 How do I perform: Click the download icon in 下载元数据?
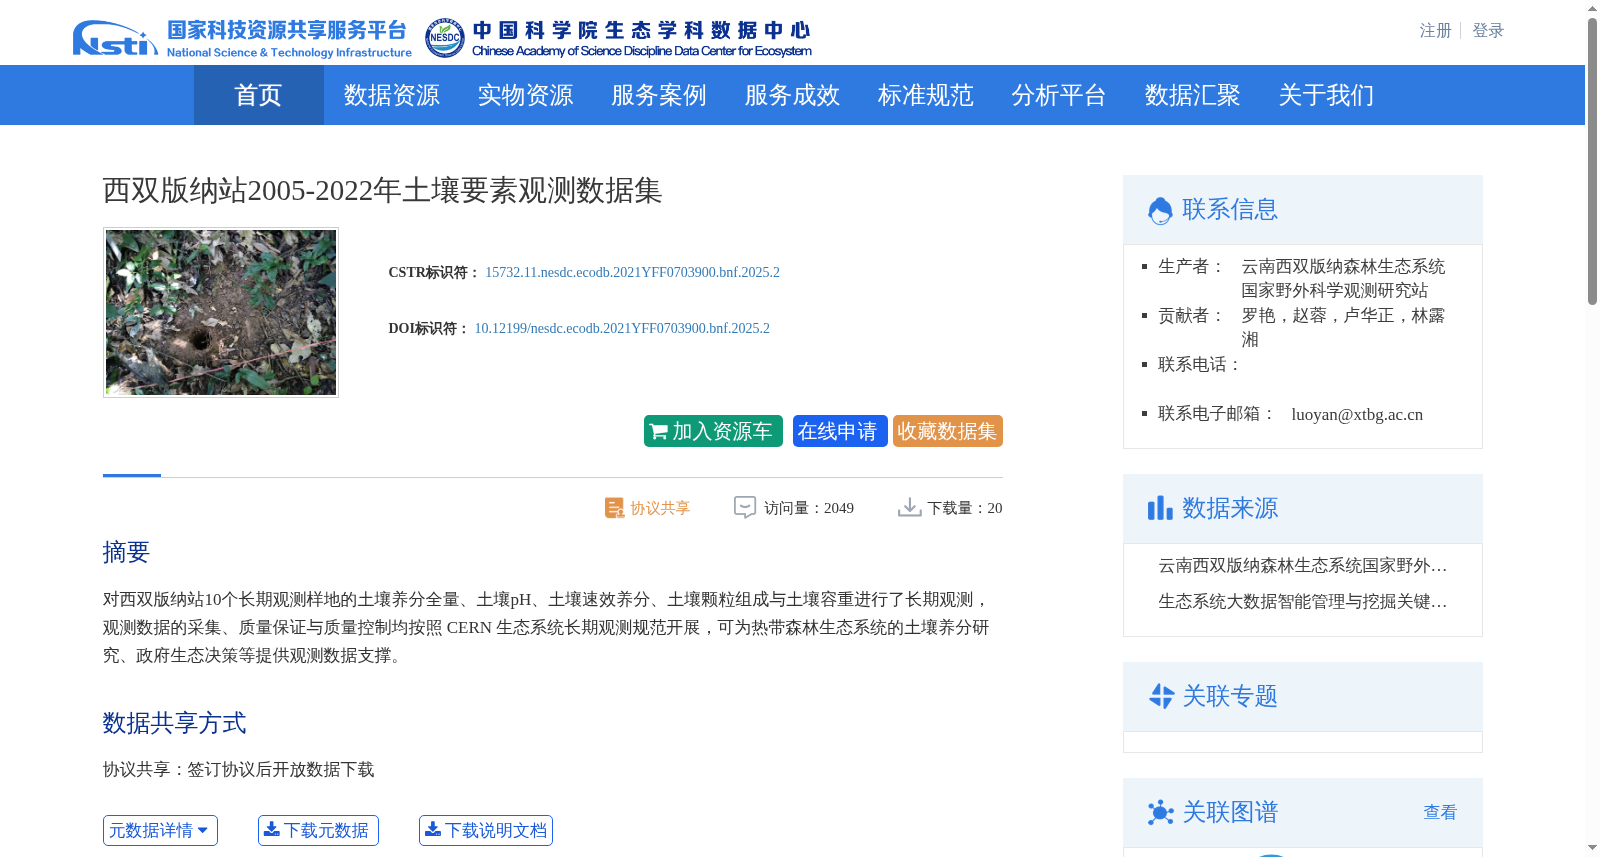(x=271, y=829)
